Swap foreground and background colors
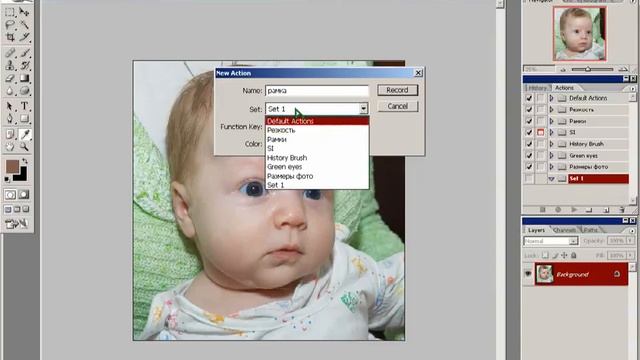Viewport: 640px width, 360px height. [24, 161]
